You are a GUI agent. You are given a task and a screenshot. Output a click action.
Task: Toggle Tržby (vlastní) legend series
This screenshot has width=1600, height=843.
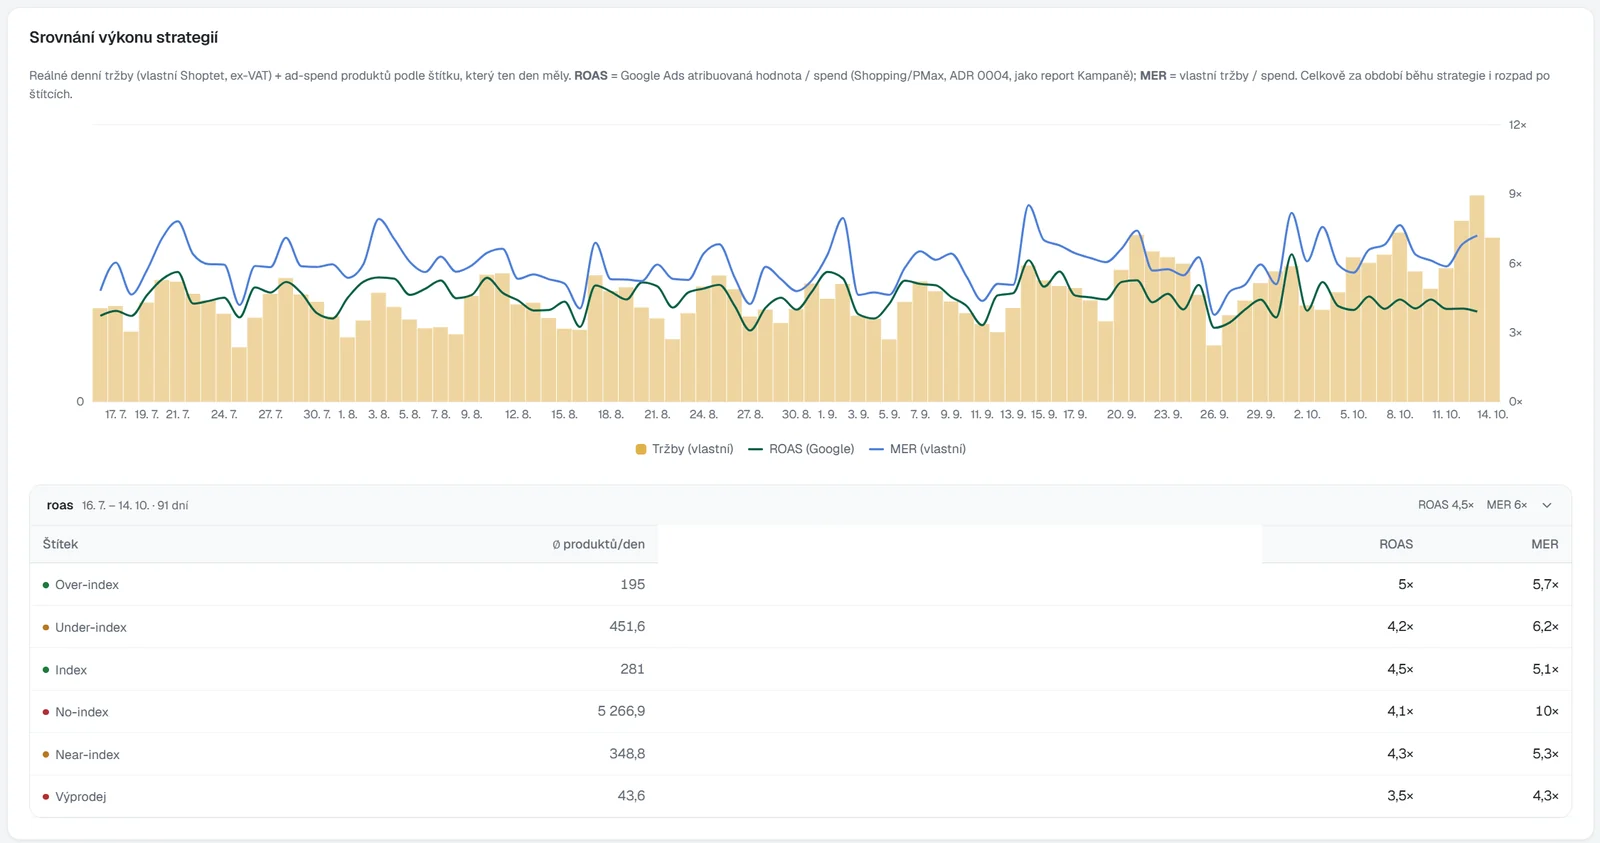(x=685, y=449)
